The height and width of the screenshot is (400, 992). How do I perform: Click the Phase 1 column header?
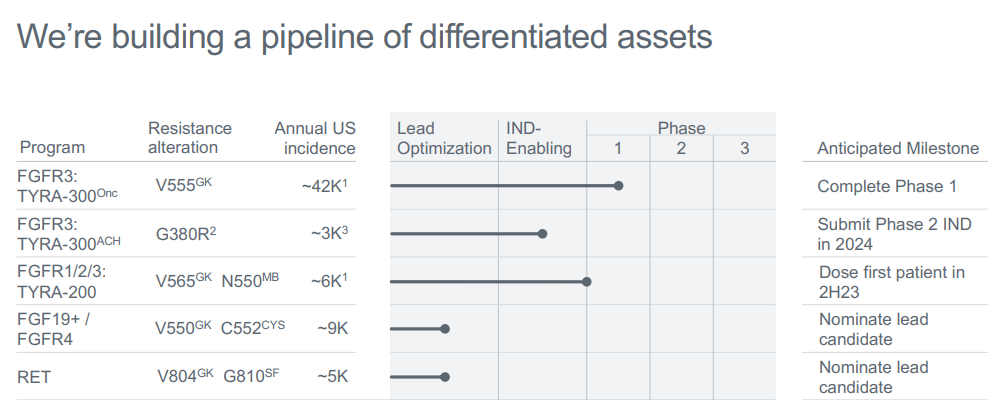coord(618,149)
